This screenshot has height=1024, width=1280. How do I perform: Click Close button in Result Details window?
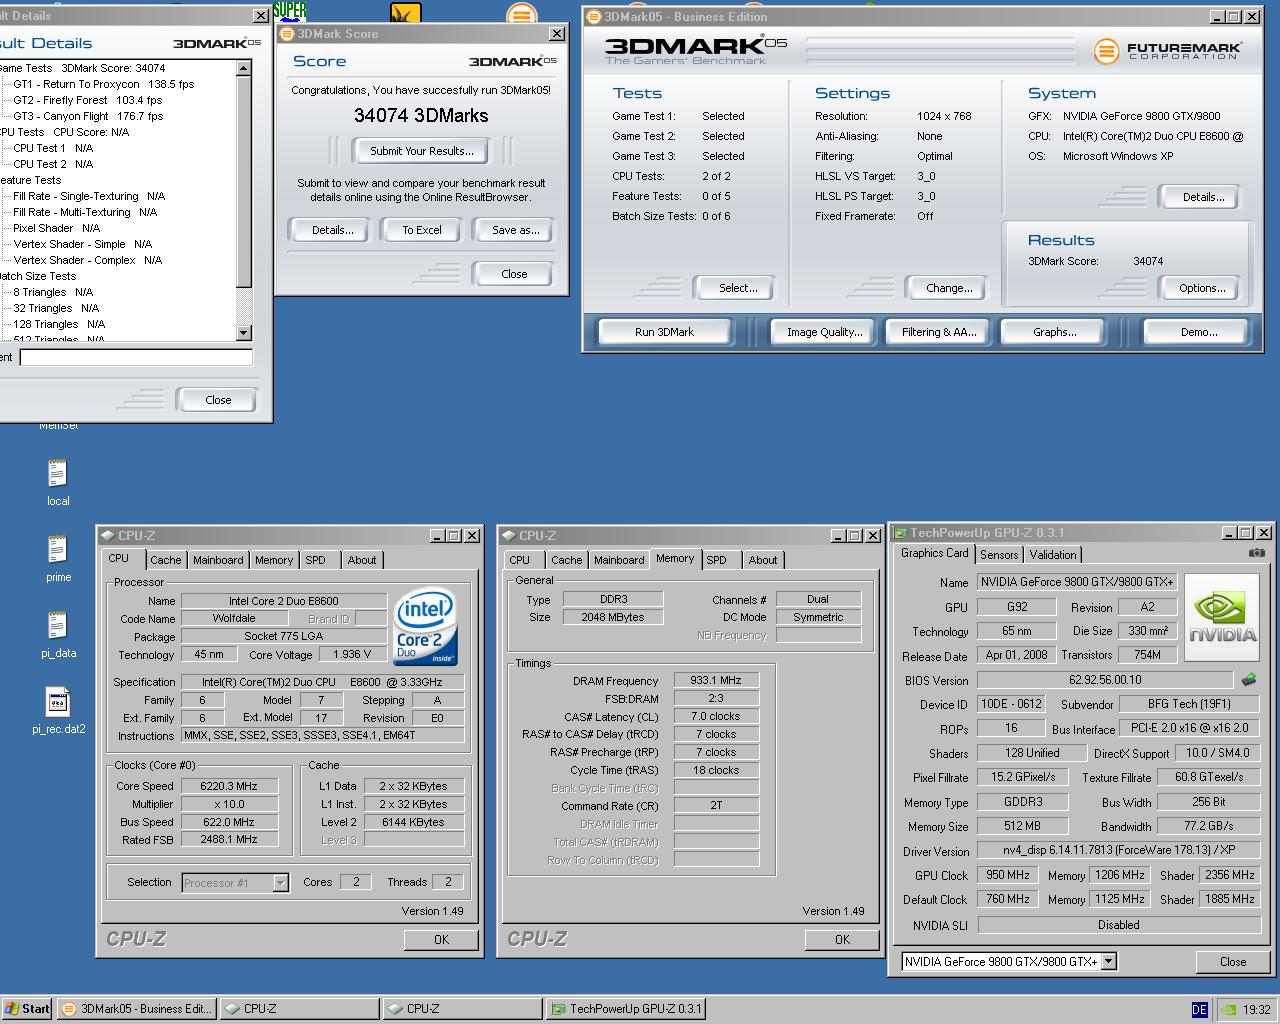218,400
